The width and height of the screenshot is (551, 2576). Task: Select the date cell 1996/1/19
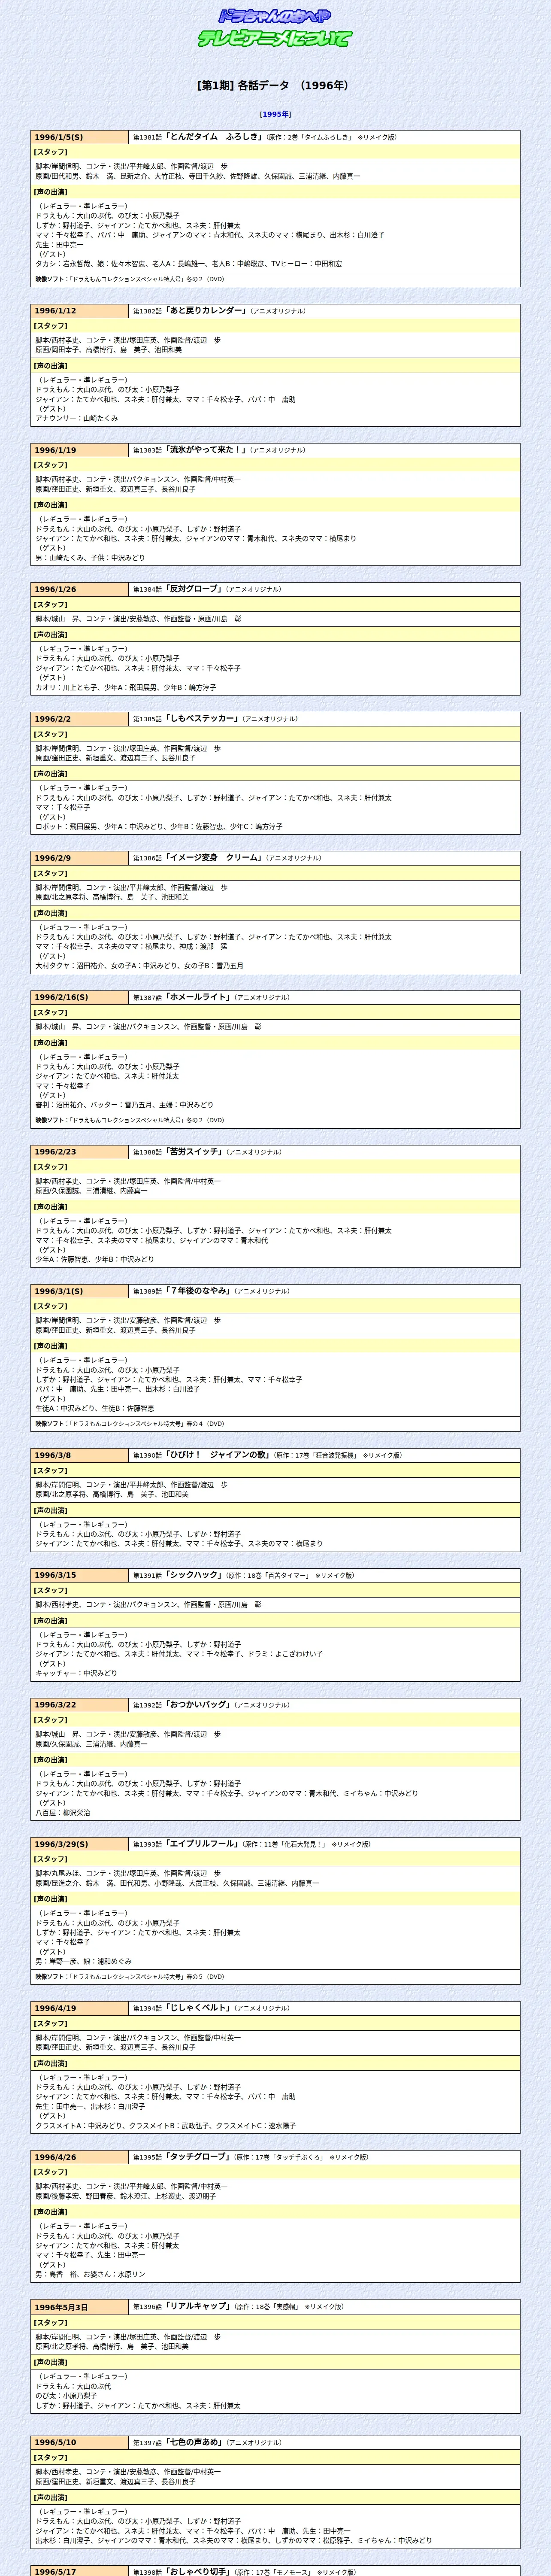tap(80, 450)
